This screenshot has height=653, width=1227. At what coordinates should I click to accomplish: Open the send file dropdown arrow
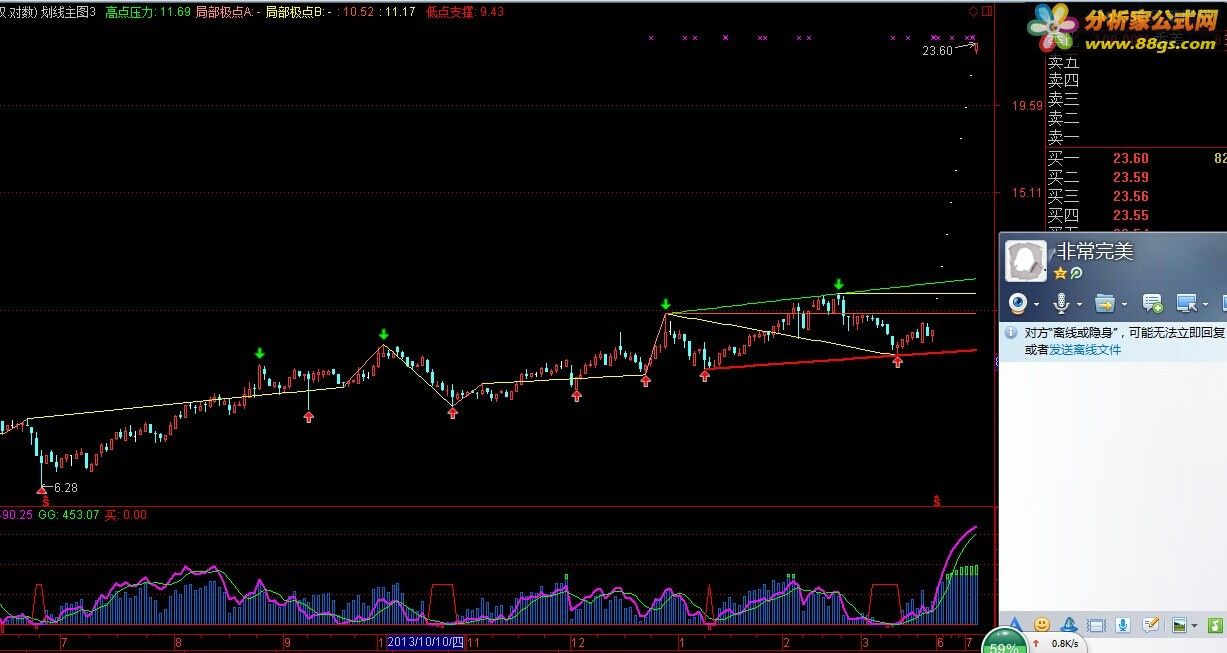[1124, 304]
